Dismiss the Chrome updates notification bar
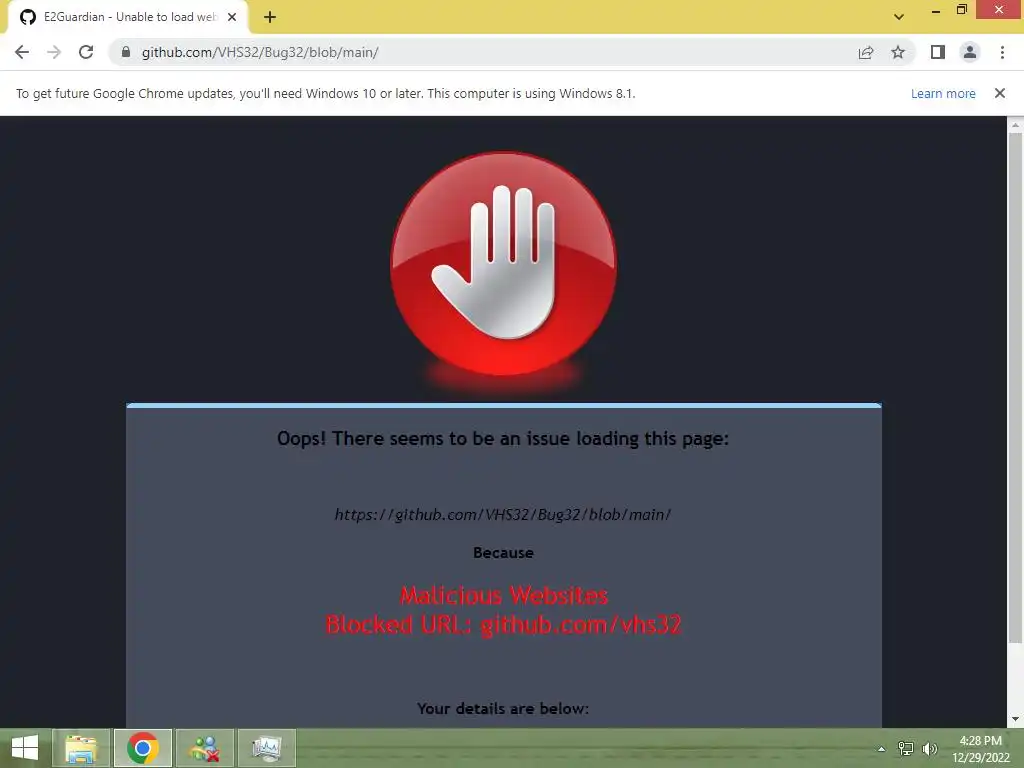The width and height of the screenshot is (1024, 768). 1000,93
